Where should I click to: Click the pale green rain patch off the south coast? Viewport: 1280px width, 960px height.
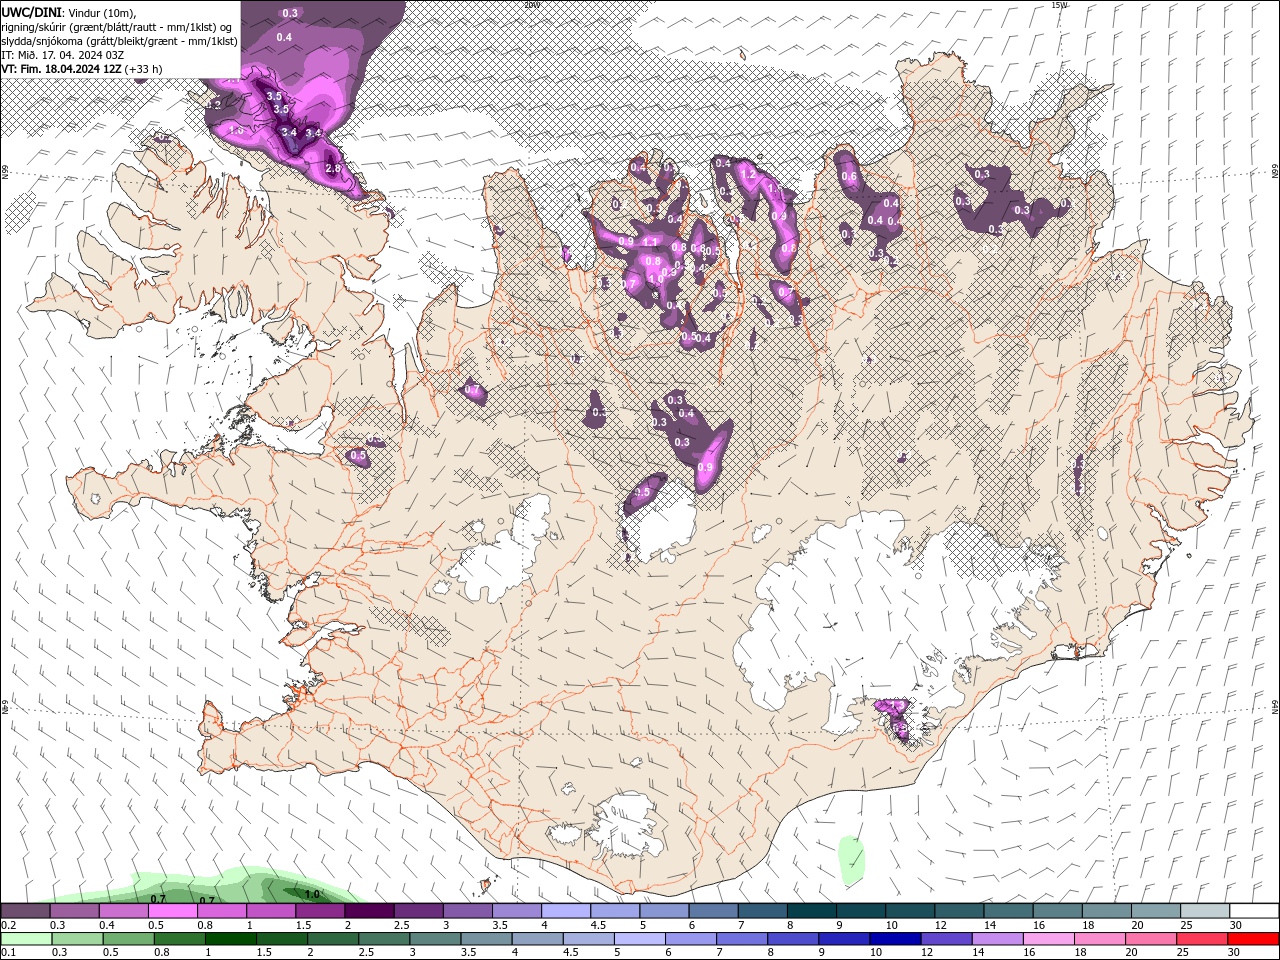click(x=851, y=859)
